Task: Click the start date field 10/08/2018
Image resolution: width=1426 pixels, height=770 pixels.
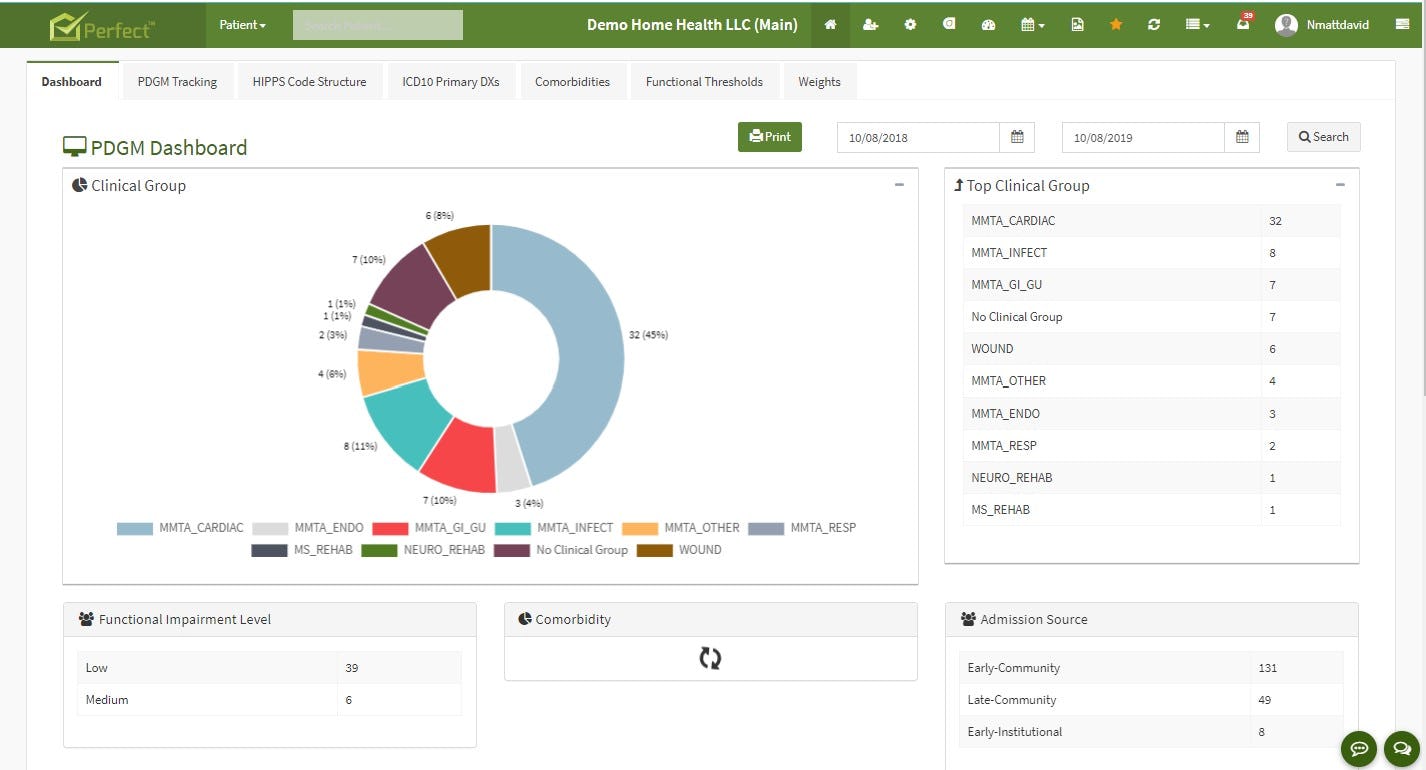Action: (x=918, y=138)
